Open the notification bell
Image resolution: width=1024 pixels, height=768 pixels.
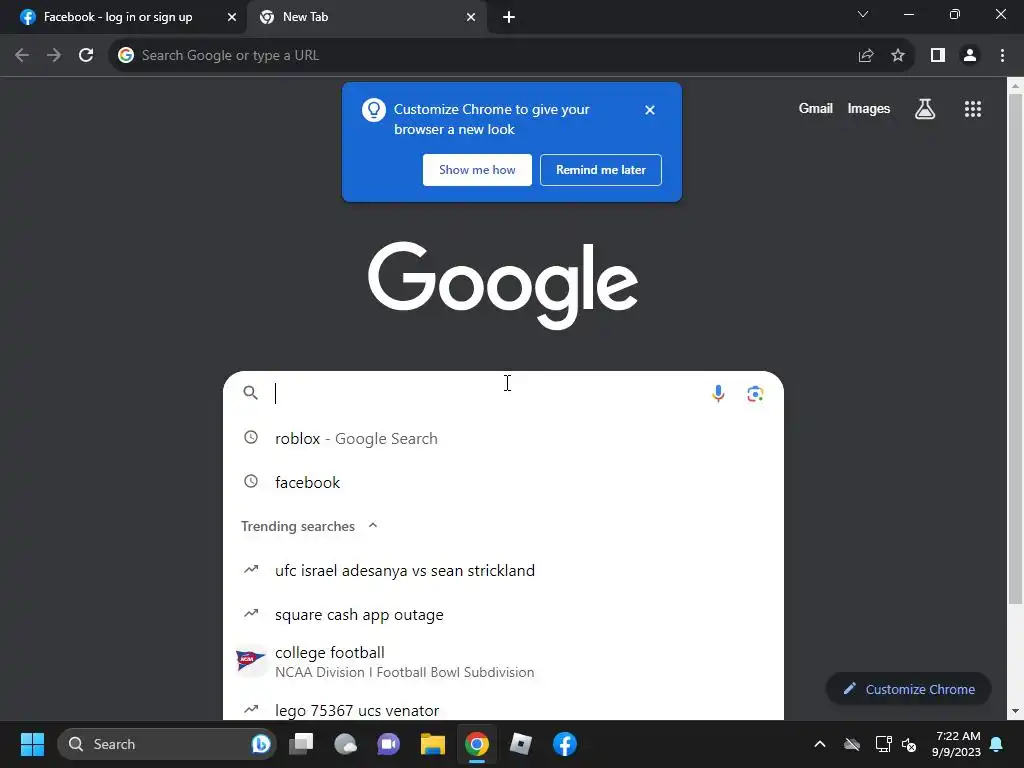coord(997,744)
